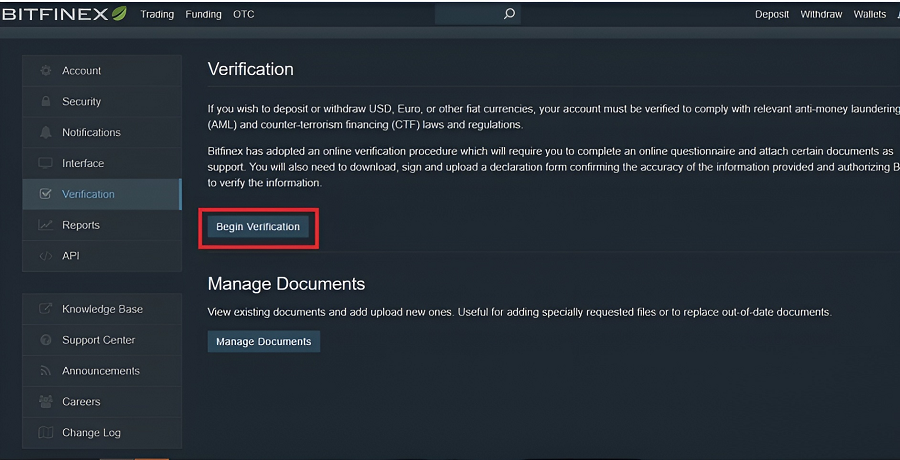
Task: Click the Account gear icon
Action: click(45, 71)
